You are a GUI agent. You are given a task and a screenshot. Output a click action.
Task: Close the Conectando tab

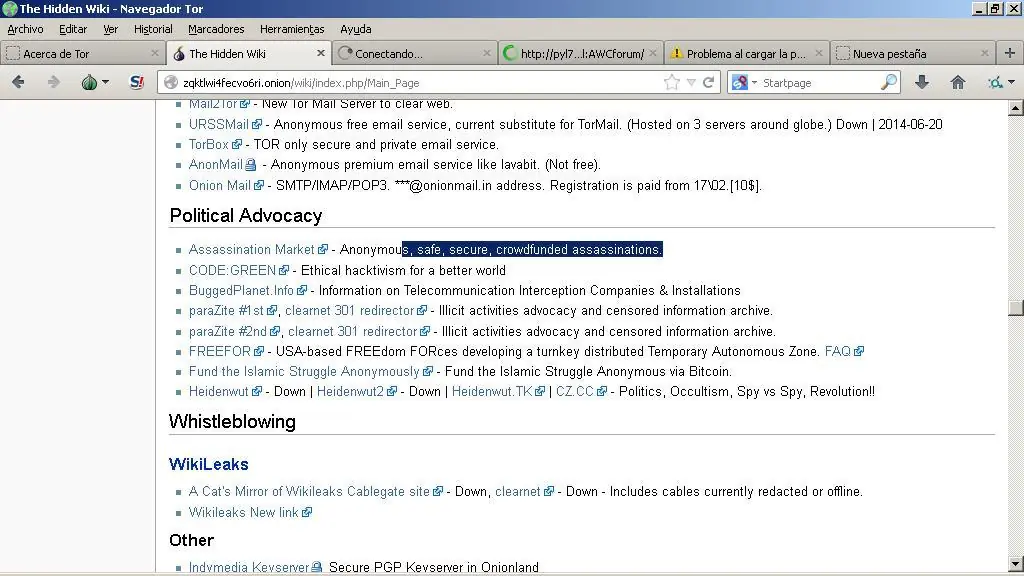click(487, 53)
